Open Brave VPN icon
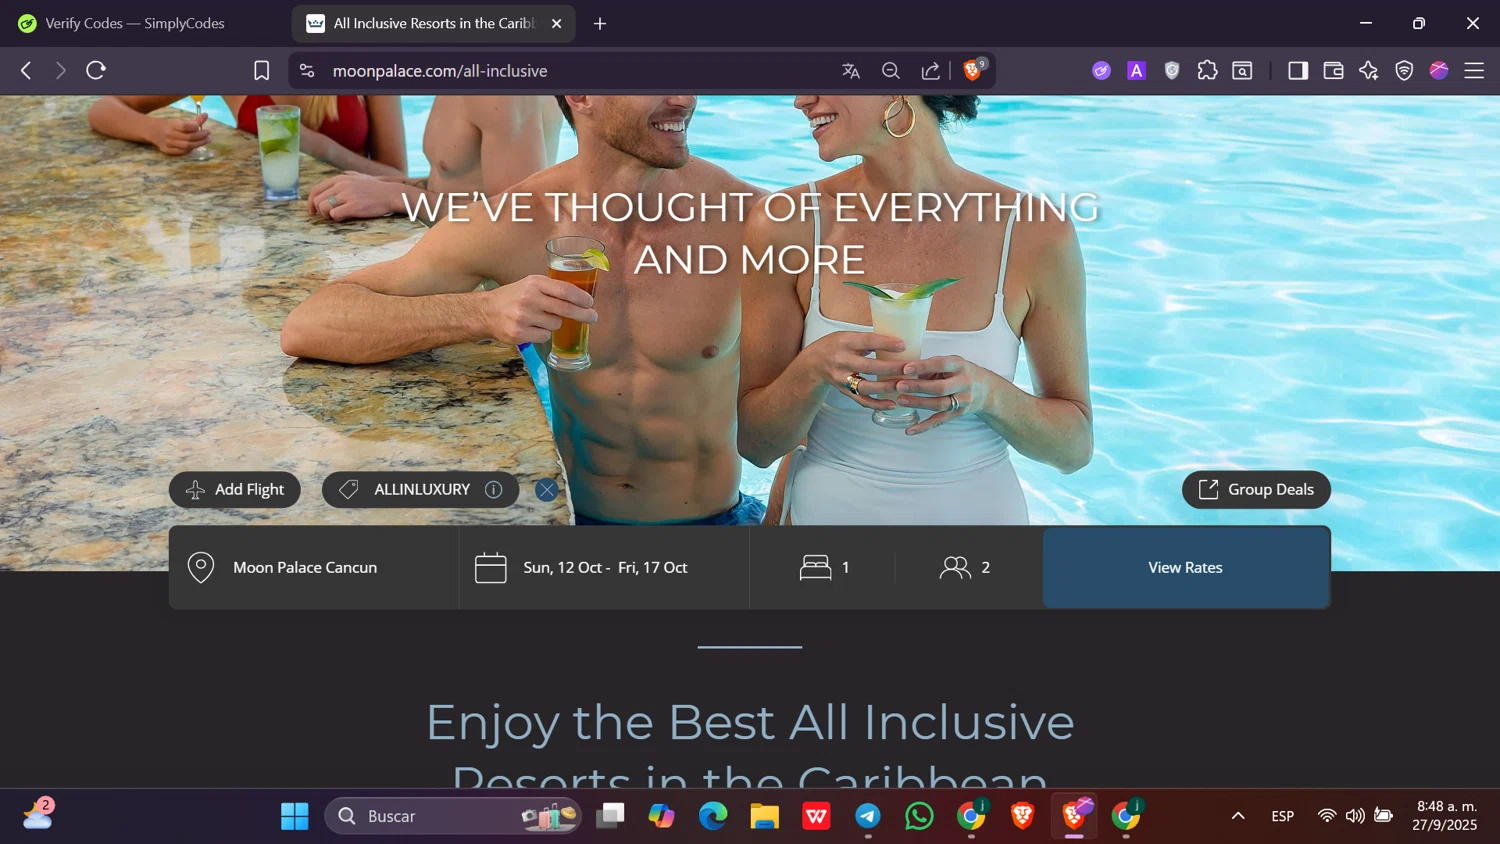 tap(1404, 70)
